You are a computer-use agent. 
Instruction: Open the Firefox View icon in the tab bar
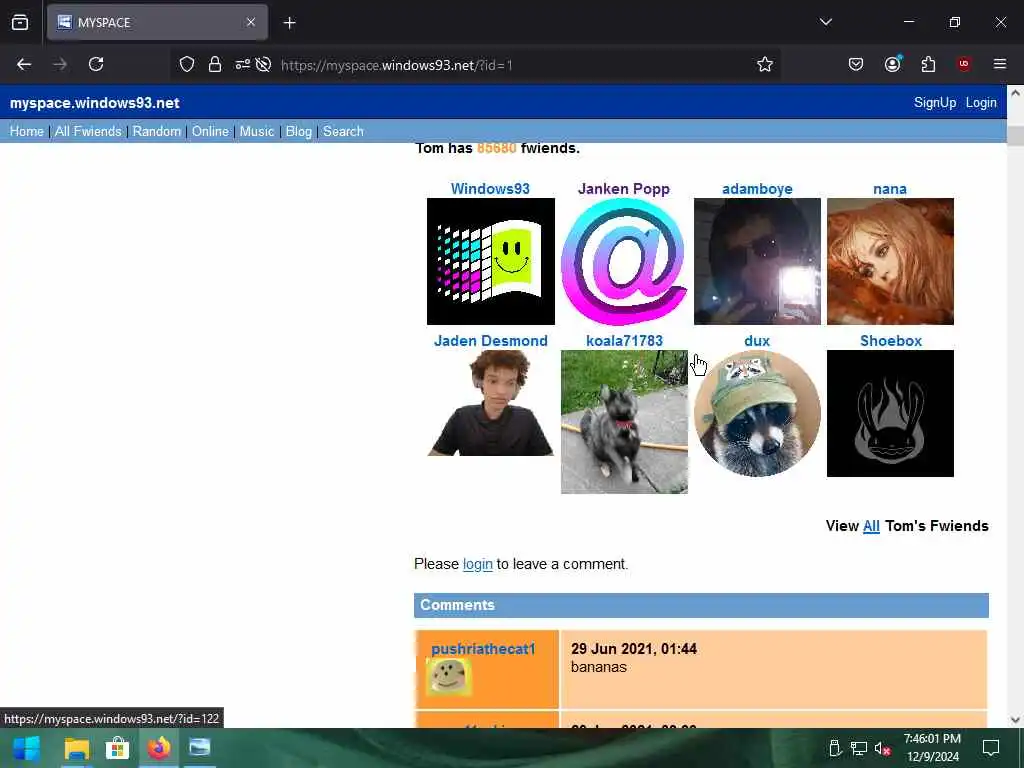tap(20, 23)
